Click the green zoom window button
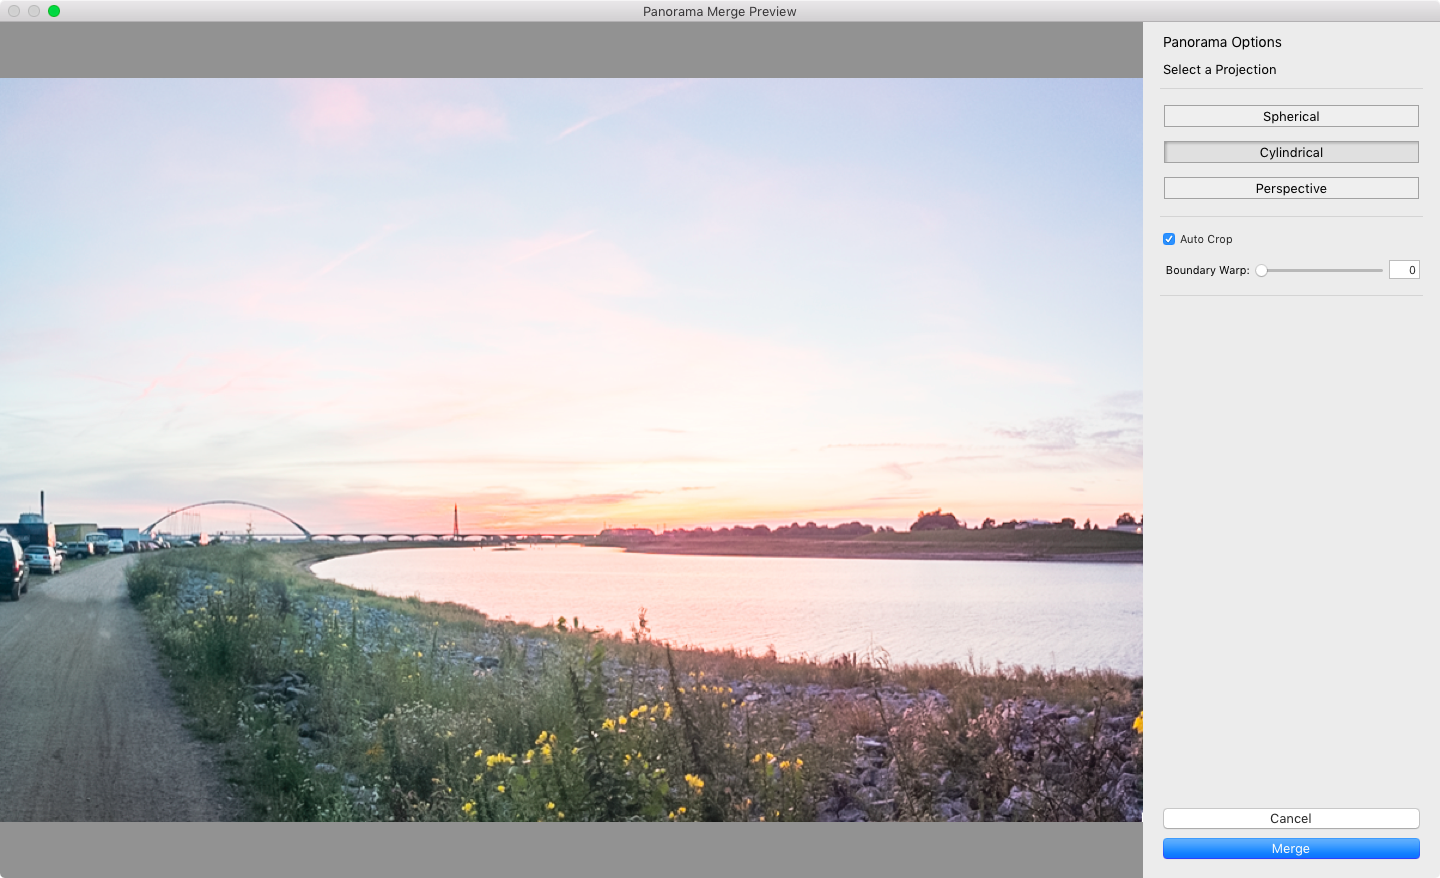 pos(54,11)
